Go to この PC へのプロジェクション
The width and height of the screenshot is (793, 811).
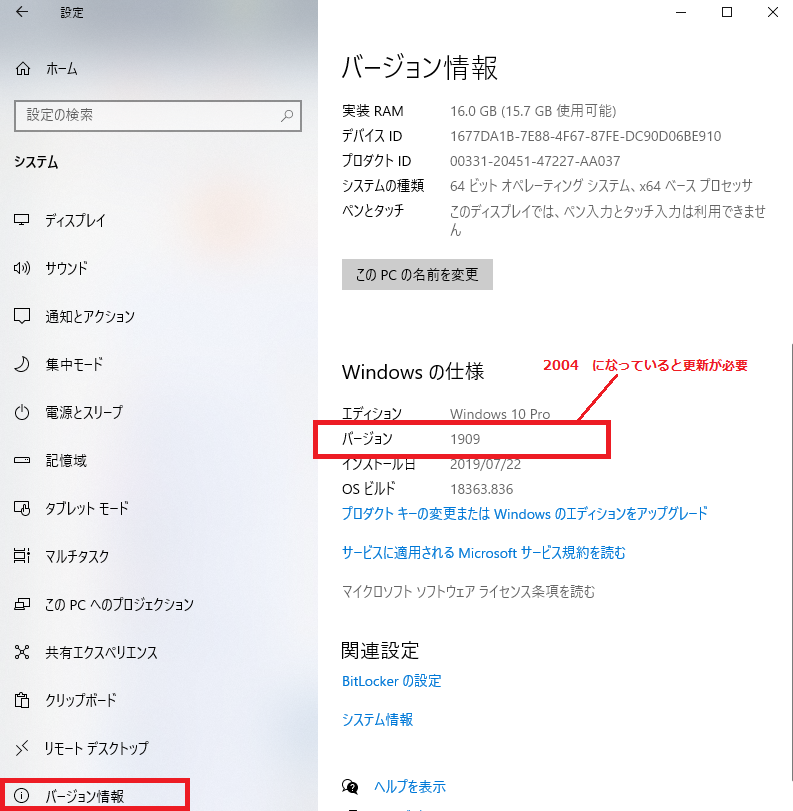119,604
